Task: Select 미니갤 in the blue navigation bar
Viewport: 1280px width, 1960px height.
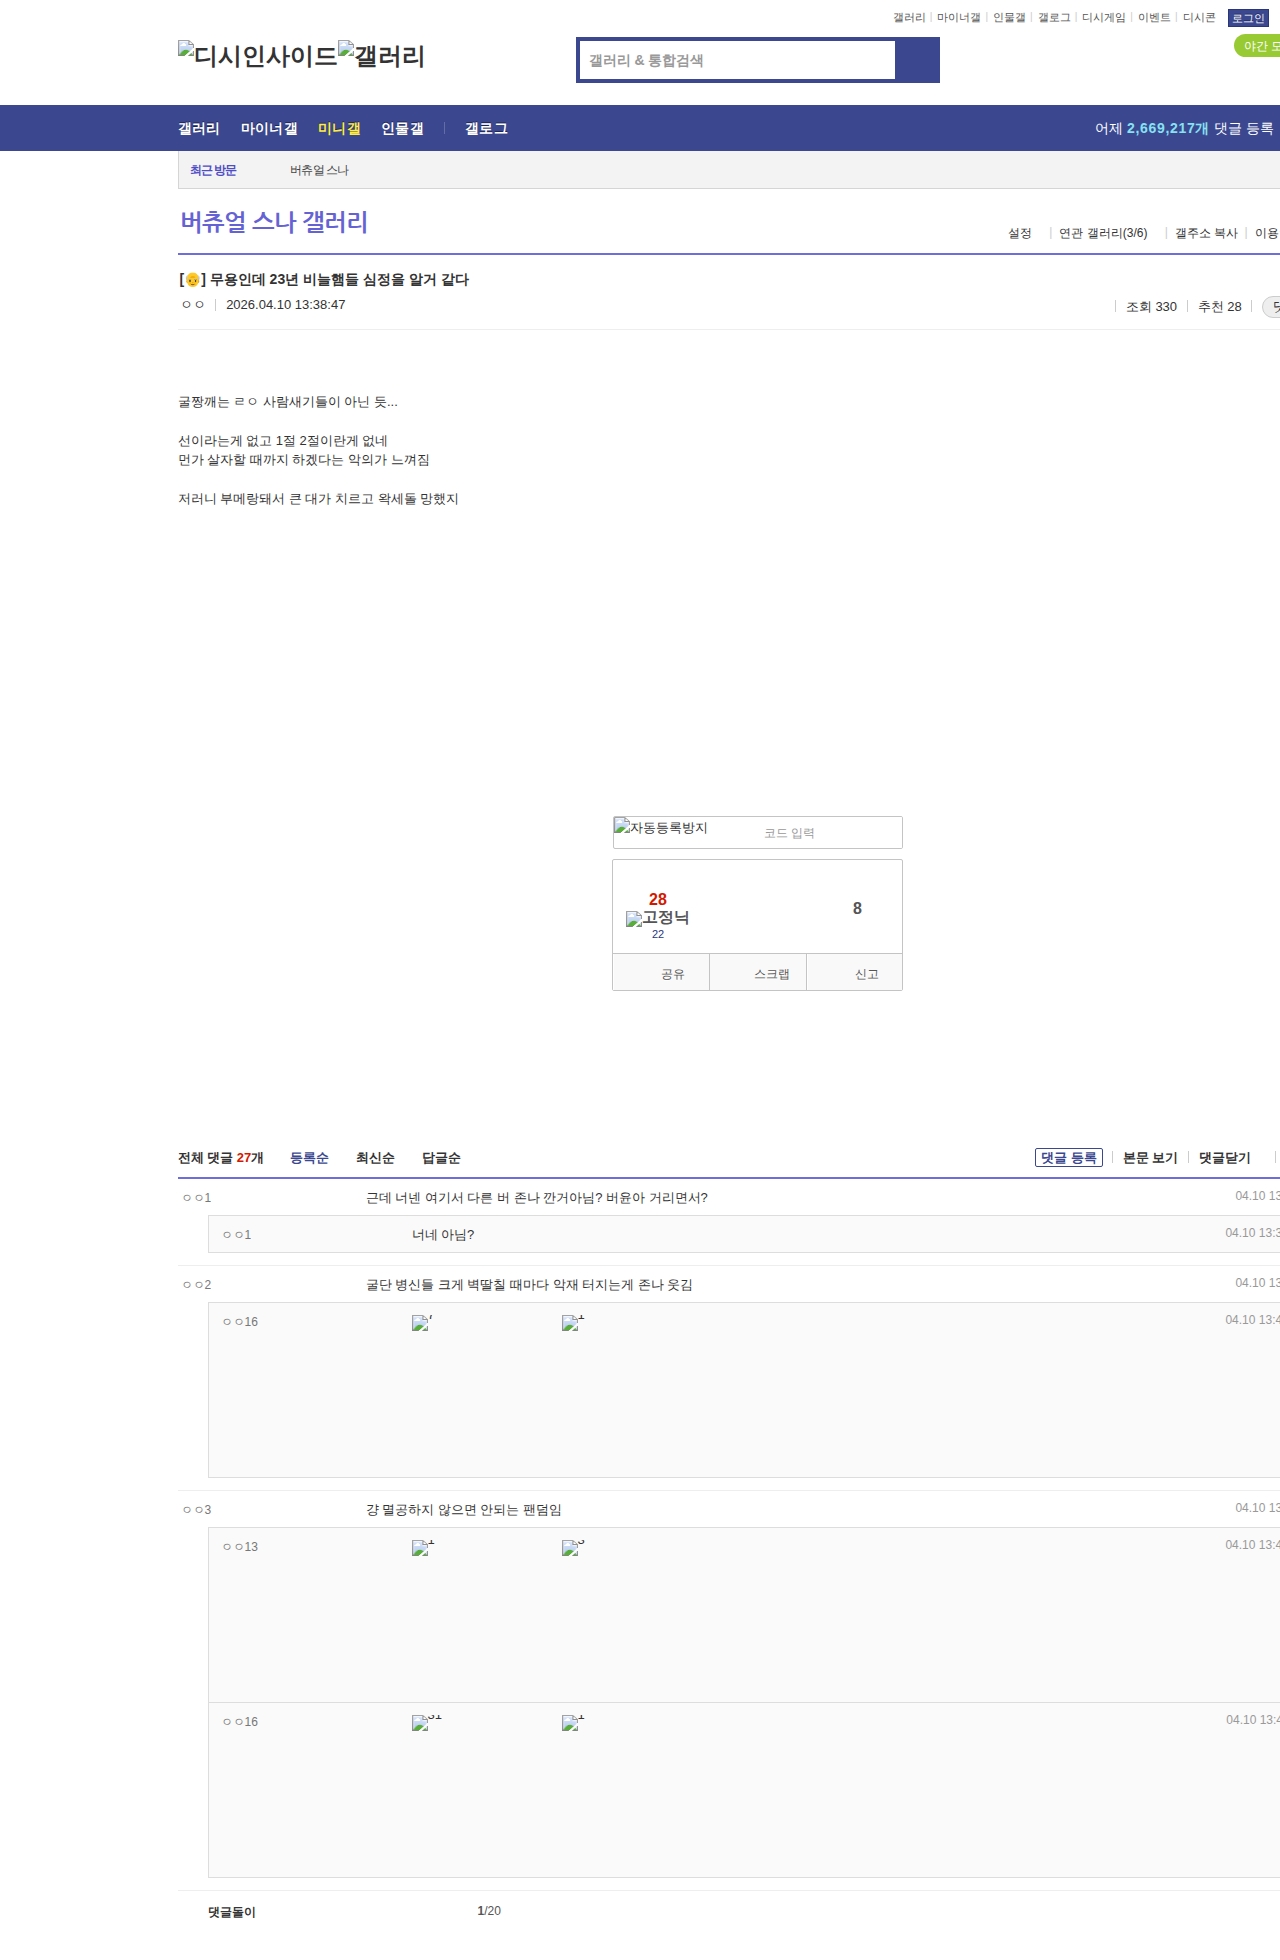Action: 339,129
